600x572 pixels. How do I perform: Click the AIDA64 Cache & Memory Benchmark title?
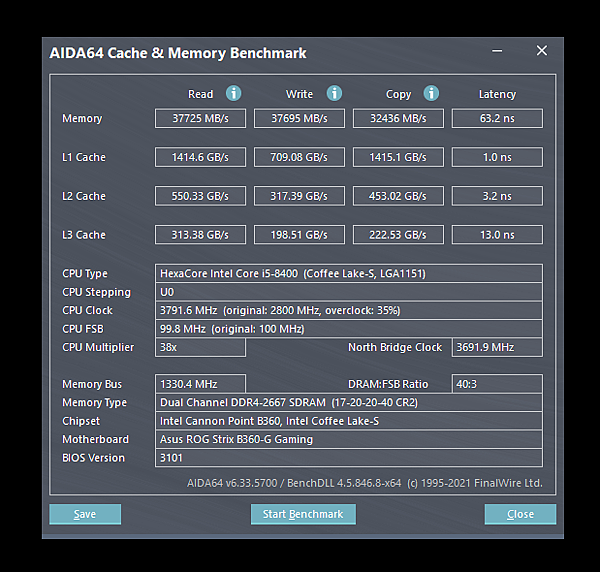[178, 53]
